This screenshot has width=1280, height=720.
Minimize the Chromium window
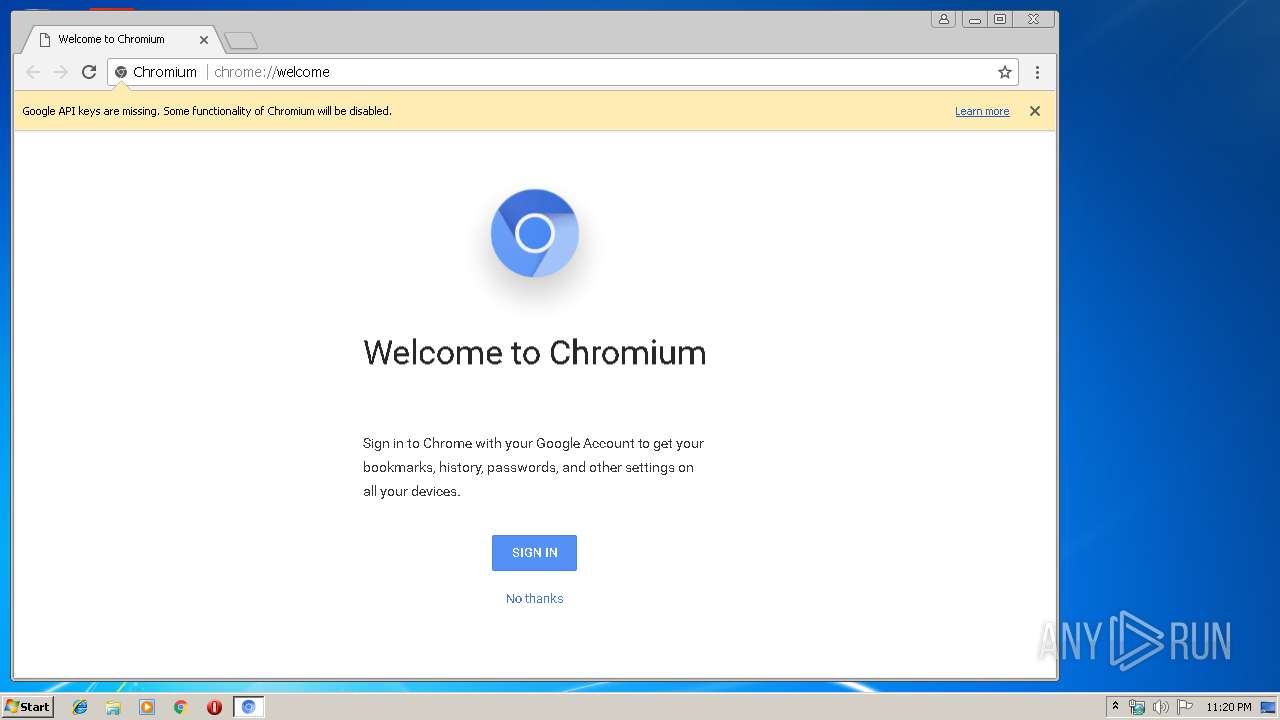975,19
